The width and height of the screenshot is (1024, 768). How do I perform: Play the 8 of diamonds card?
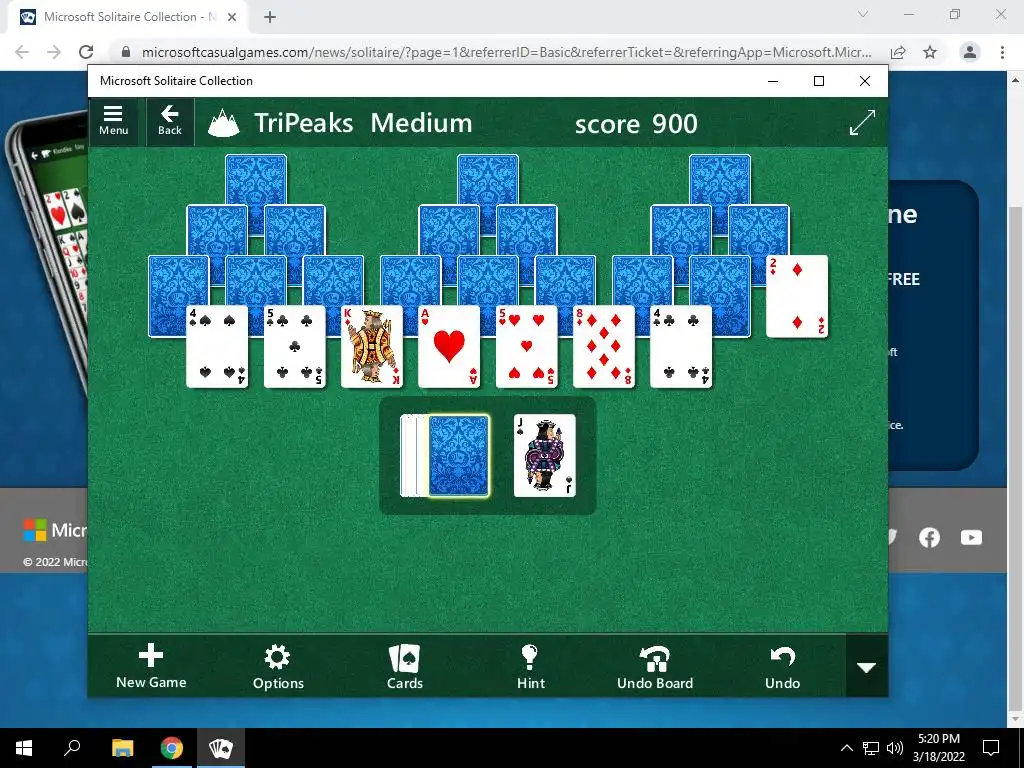click(604, 347)
